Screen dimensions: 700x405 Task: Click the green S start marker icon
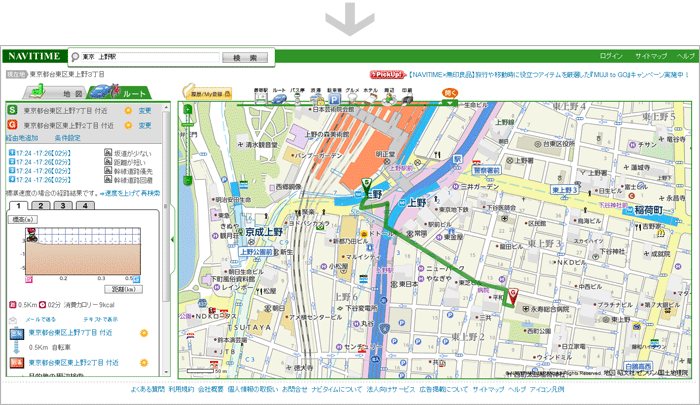(x=12, y=110)
